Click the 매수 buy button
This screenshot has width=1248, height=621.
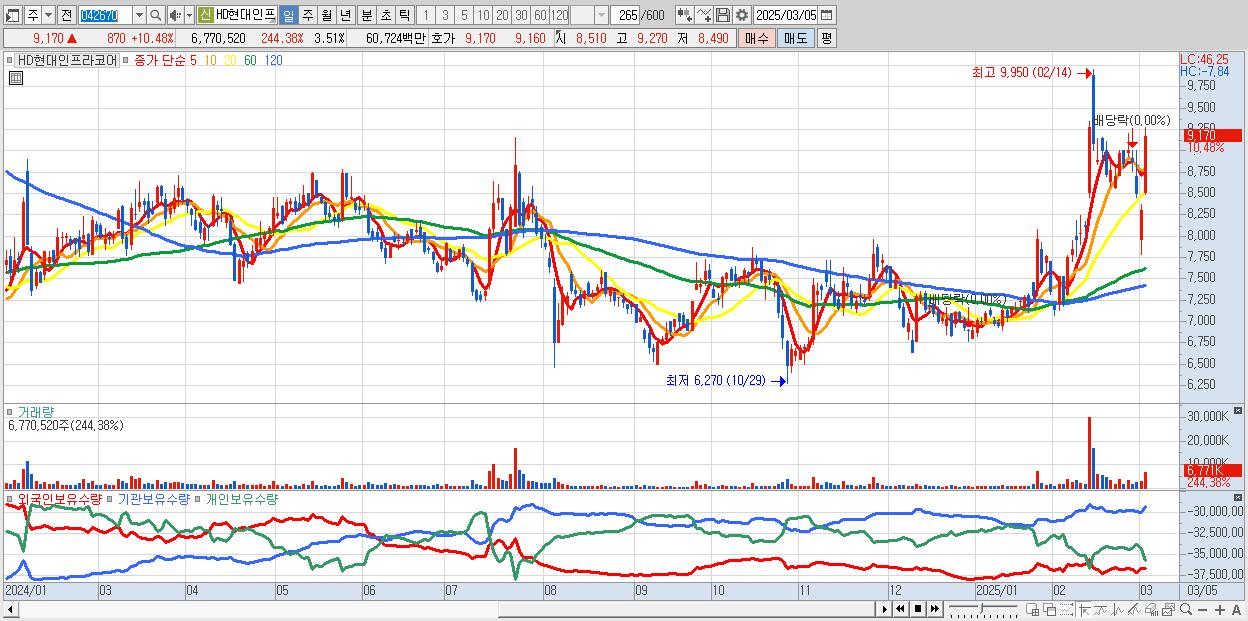(756, 38)
